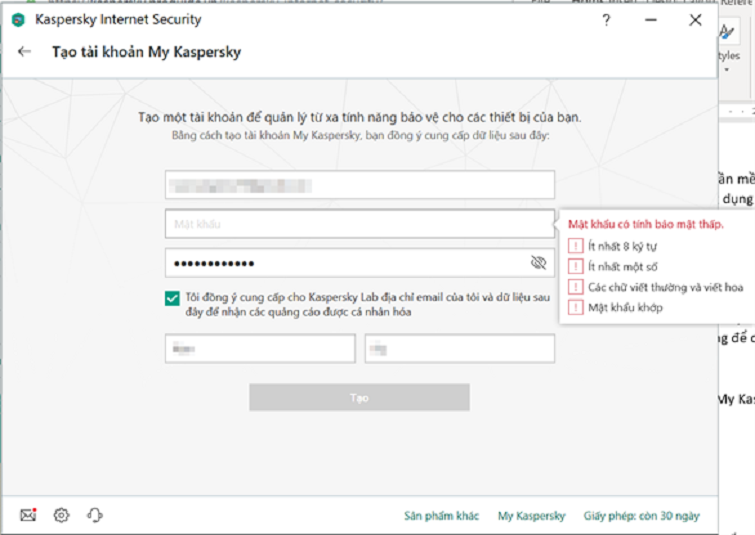Open the help question mark icon
This screenshot has width=755, height=535.
pos(606,20)
